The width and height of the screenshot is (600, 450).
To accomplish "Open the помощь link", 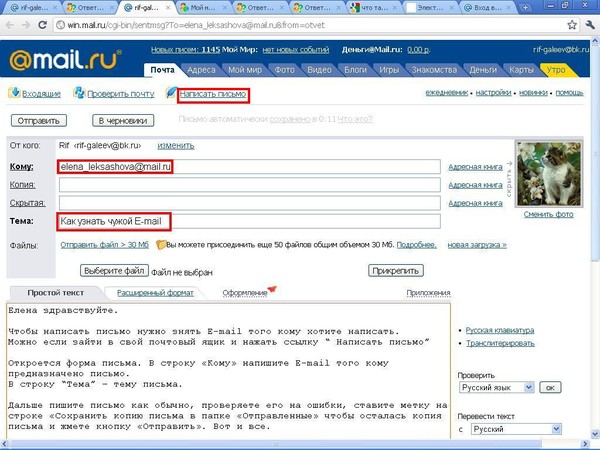I will (569, 92).
